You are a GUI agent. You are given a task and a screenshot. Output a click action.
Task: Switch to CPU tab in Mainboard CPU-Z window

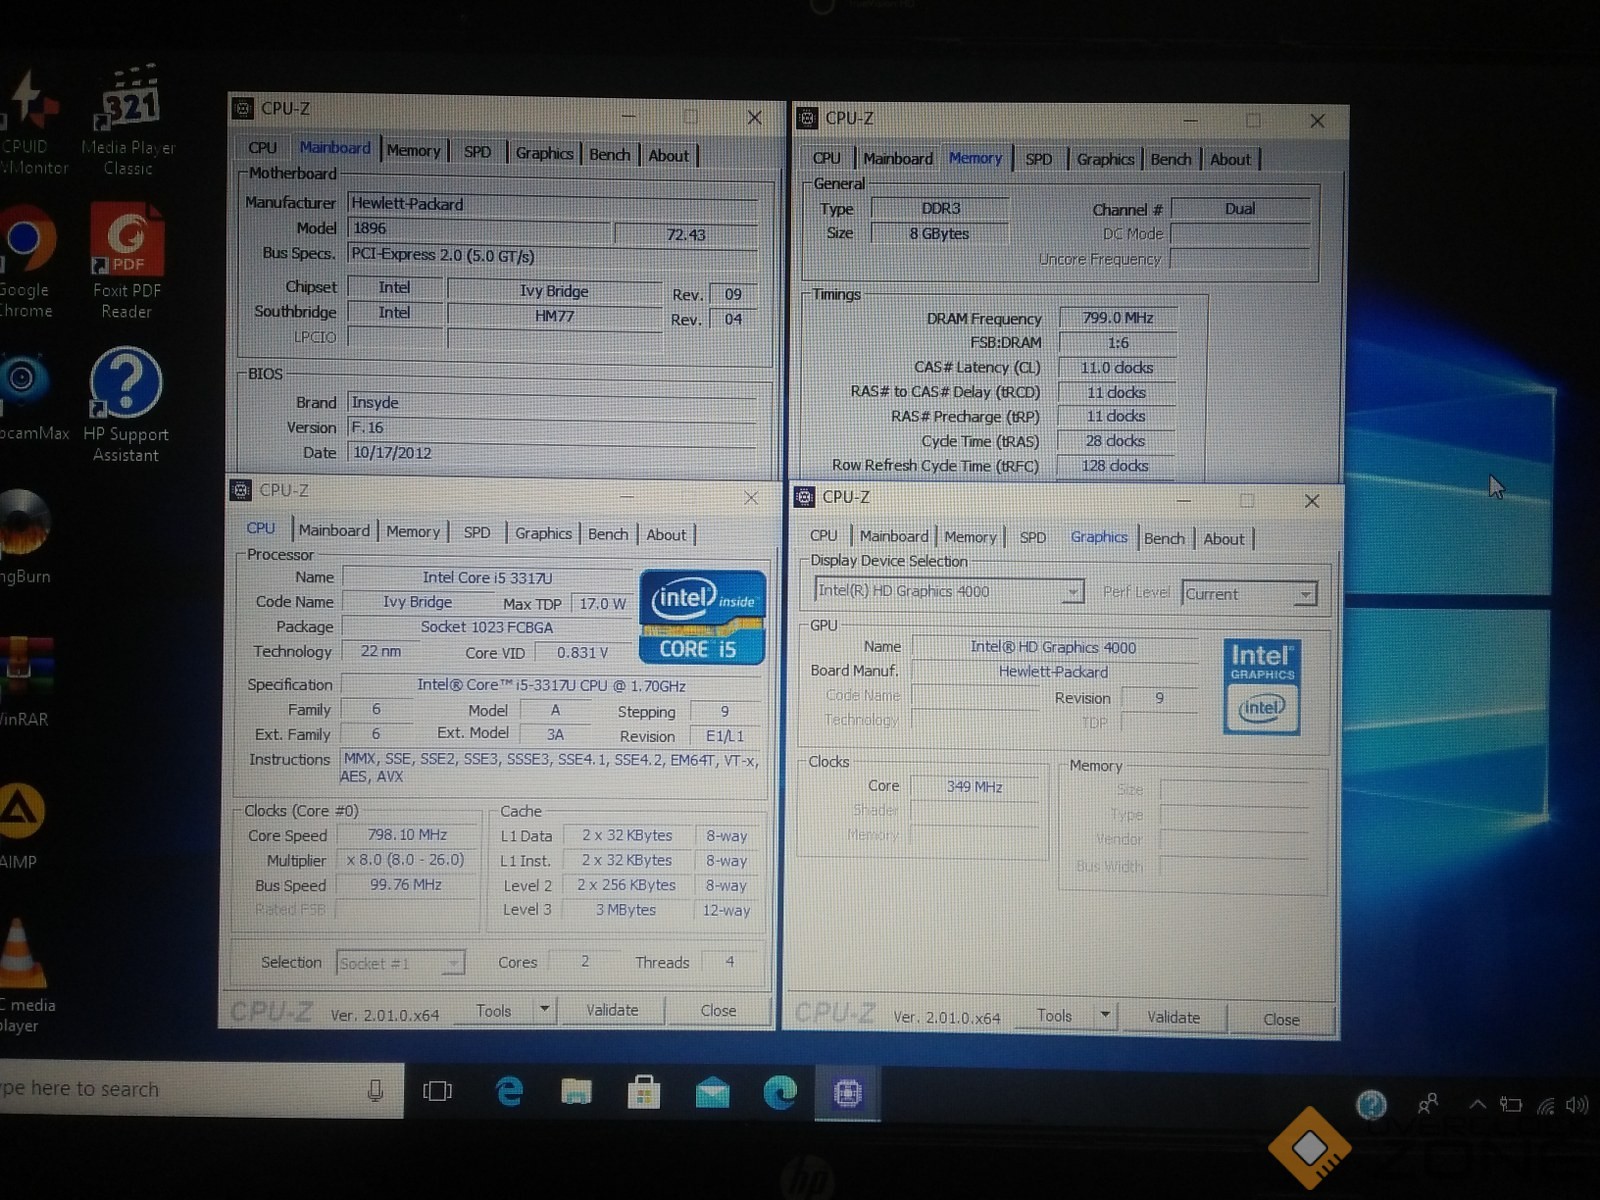click(x=262, y=148)
